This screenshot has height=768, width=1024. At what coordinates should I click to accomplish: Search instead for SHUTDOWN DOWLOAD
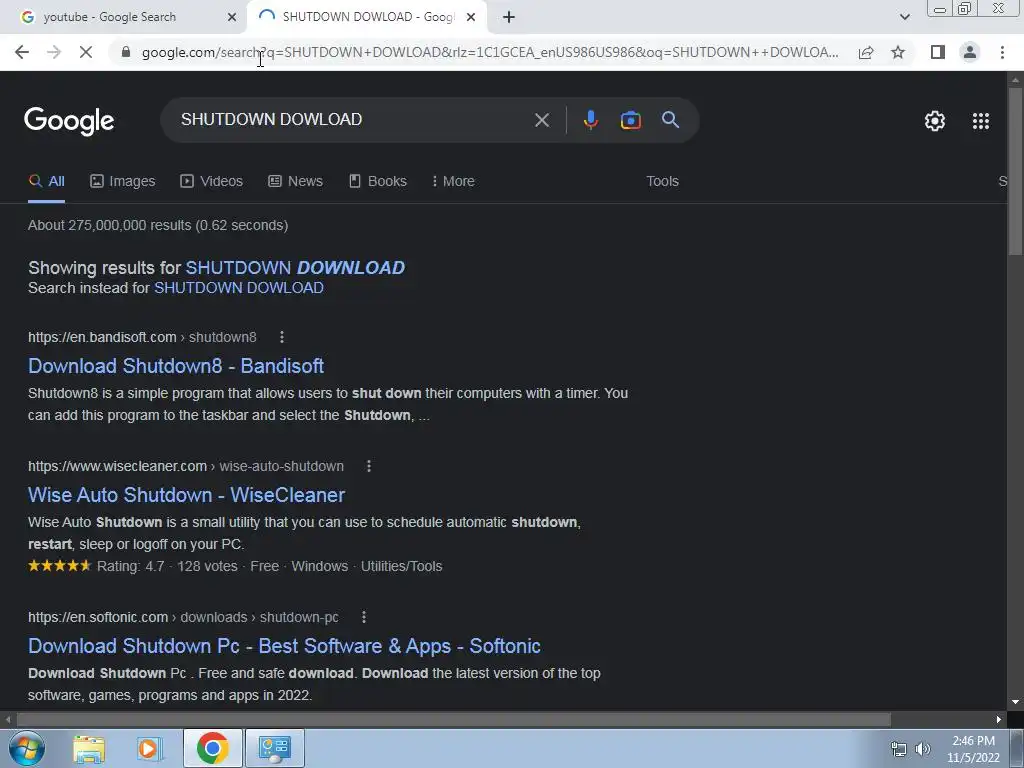pos(238,288)
